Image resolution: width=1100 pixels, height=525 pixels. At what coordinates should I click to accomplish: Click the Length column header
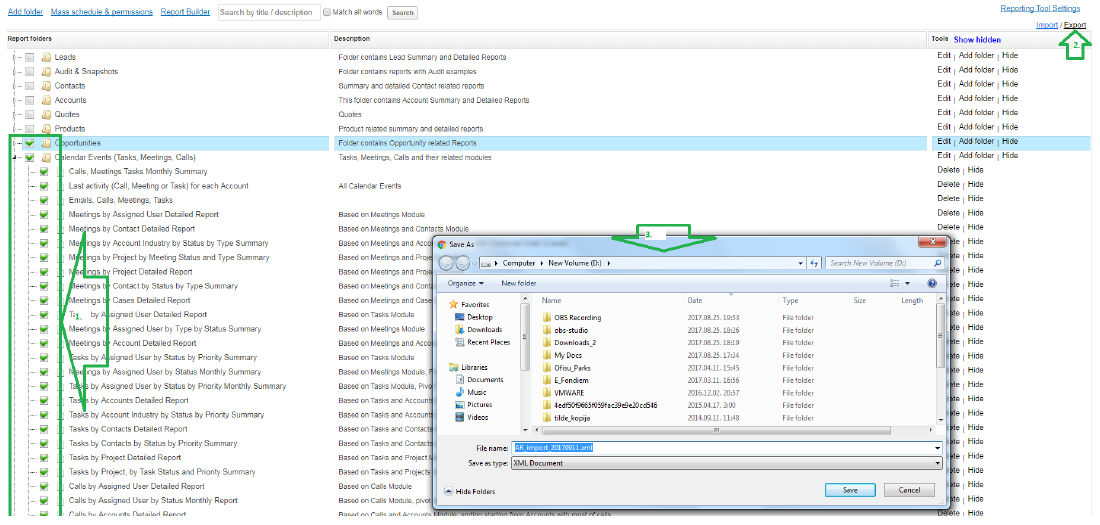click(x=912, y=300)
